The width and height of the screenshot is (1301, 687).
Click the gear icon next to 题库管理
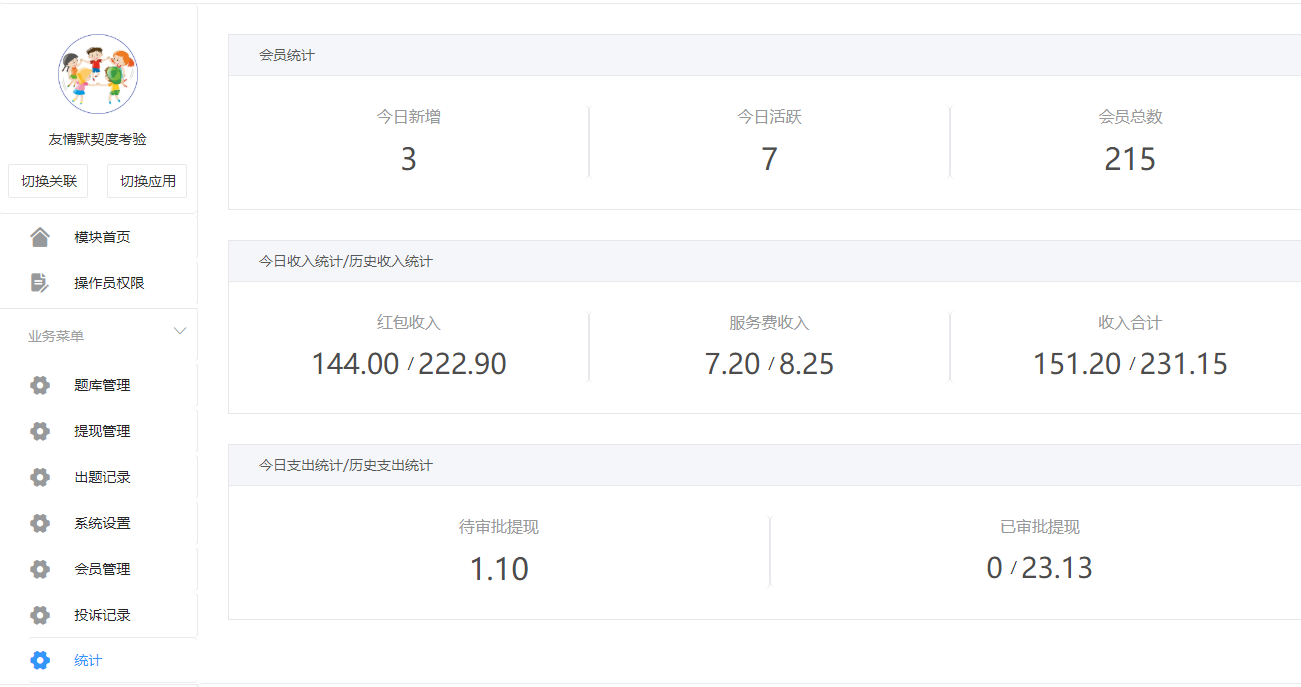point(40,385)
